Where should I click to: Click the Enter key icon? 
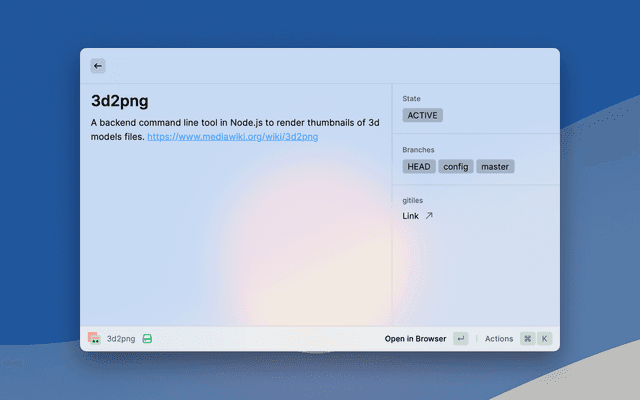(x=460, y=339)
